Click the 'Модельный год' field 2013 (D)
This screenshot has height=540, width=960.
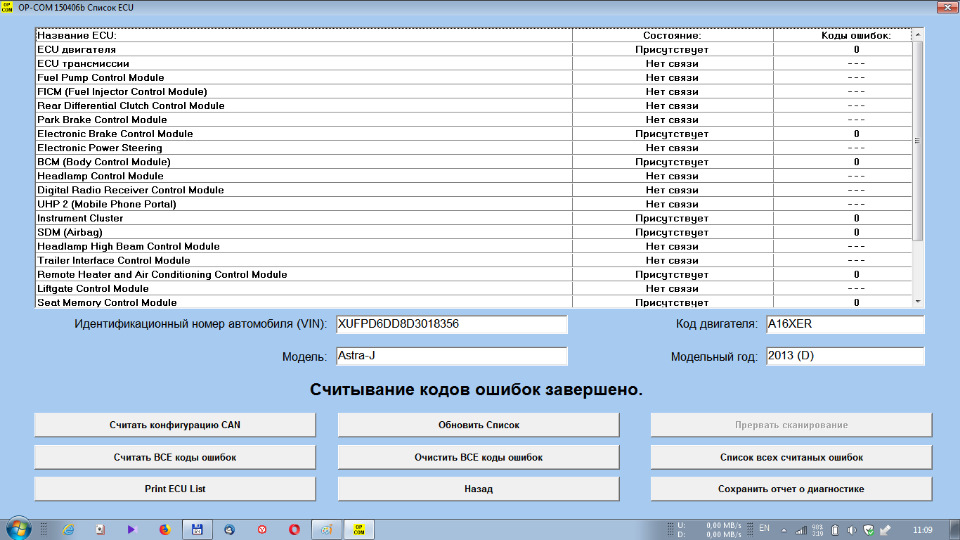(x=845, y=356)
